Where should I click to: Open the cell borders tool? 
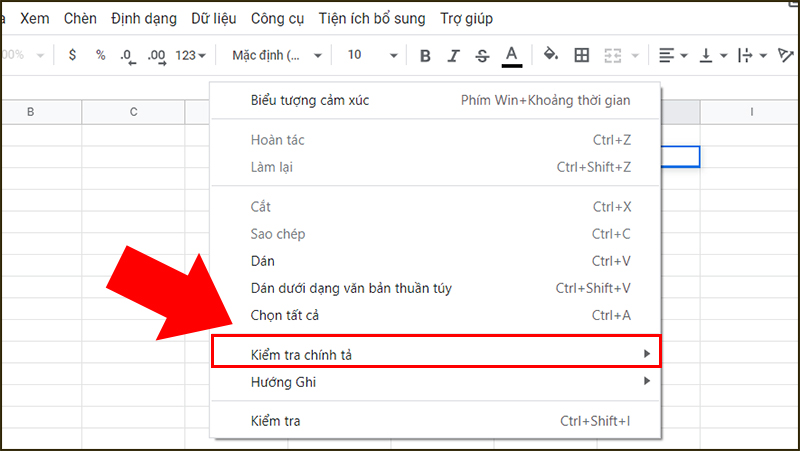point(582,55)
